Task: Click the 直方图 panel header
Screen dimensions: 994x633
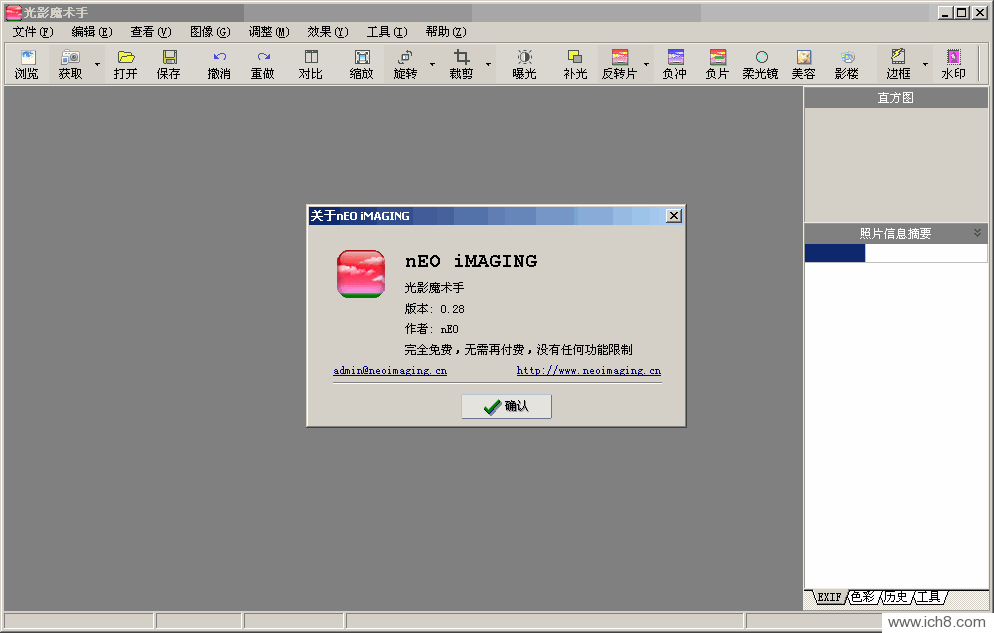Action: (896, 98)
